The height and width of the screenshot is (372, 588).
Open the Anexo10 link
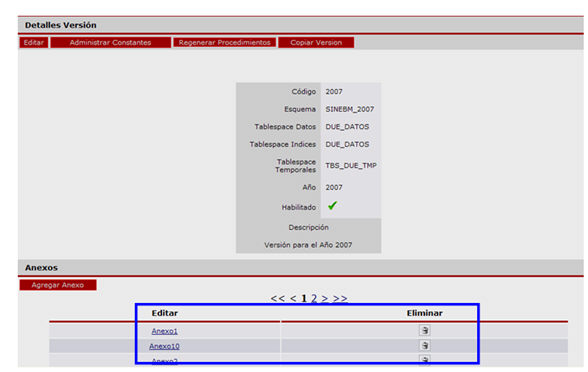tap(164, 346)
